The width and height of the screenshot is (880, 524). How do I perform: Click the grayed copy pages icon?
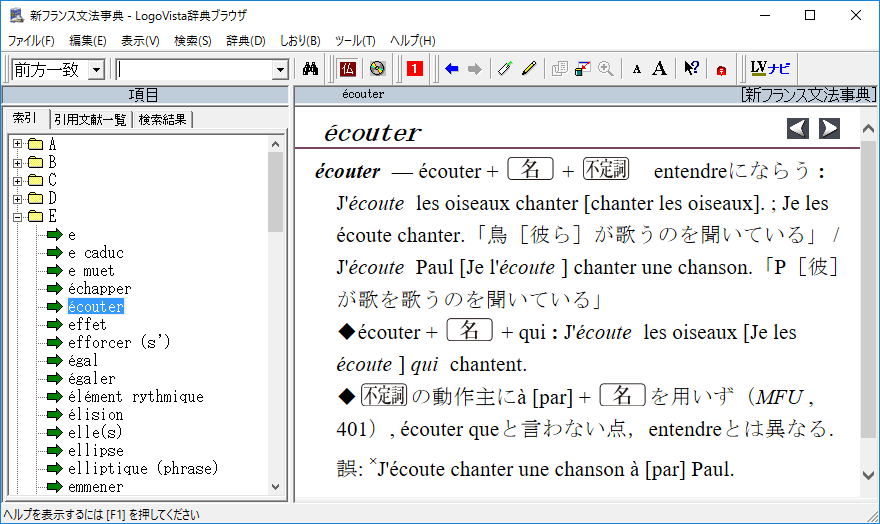(x=560, y=69)
